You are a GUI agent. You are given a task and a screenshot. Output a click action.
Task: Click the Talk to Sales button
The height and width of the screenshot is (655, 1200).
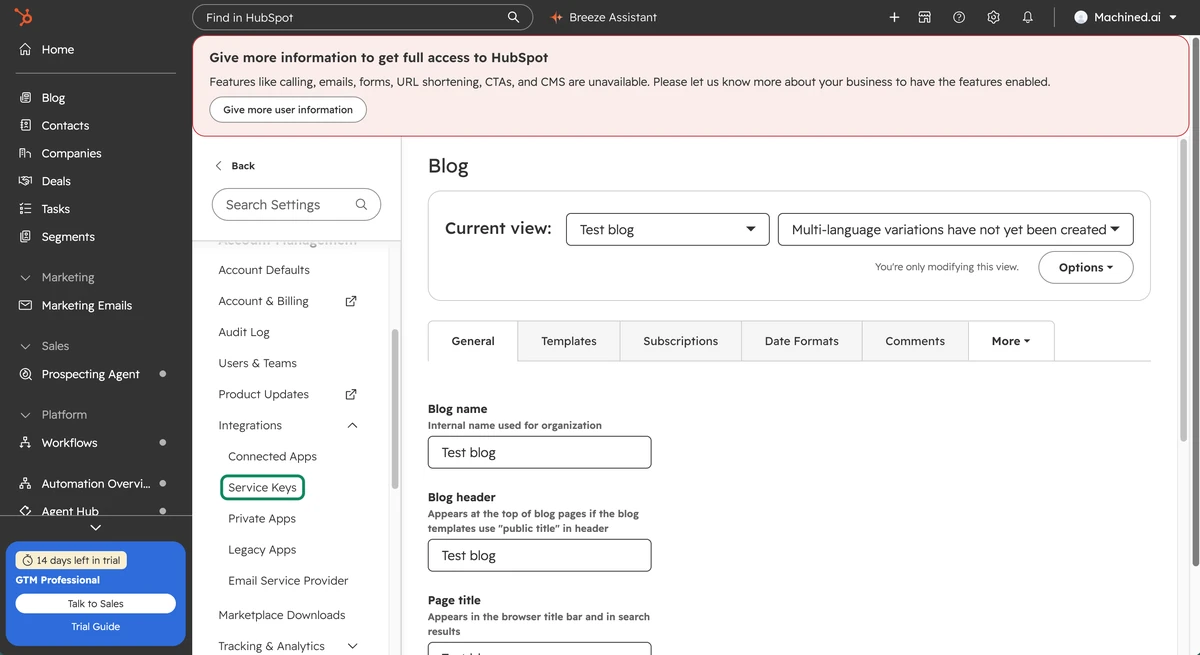[96, 603]
